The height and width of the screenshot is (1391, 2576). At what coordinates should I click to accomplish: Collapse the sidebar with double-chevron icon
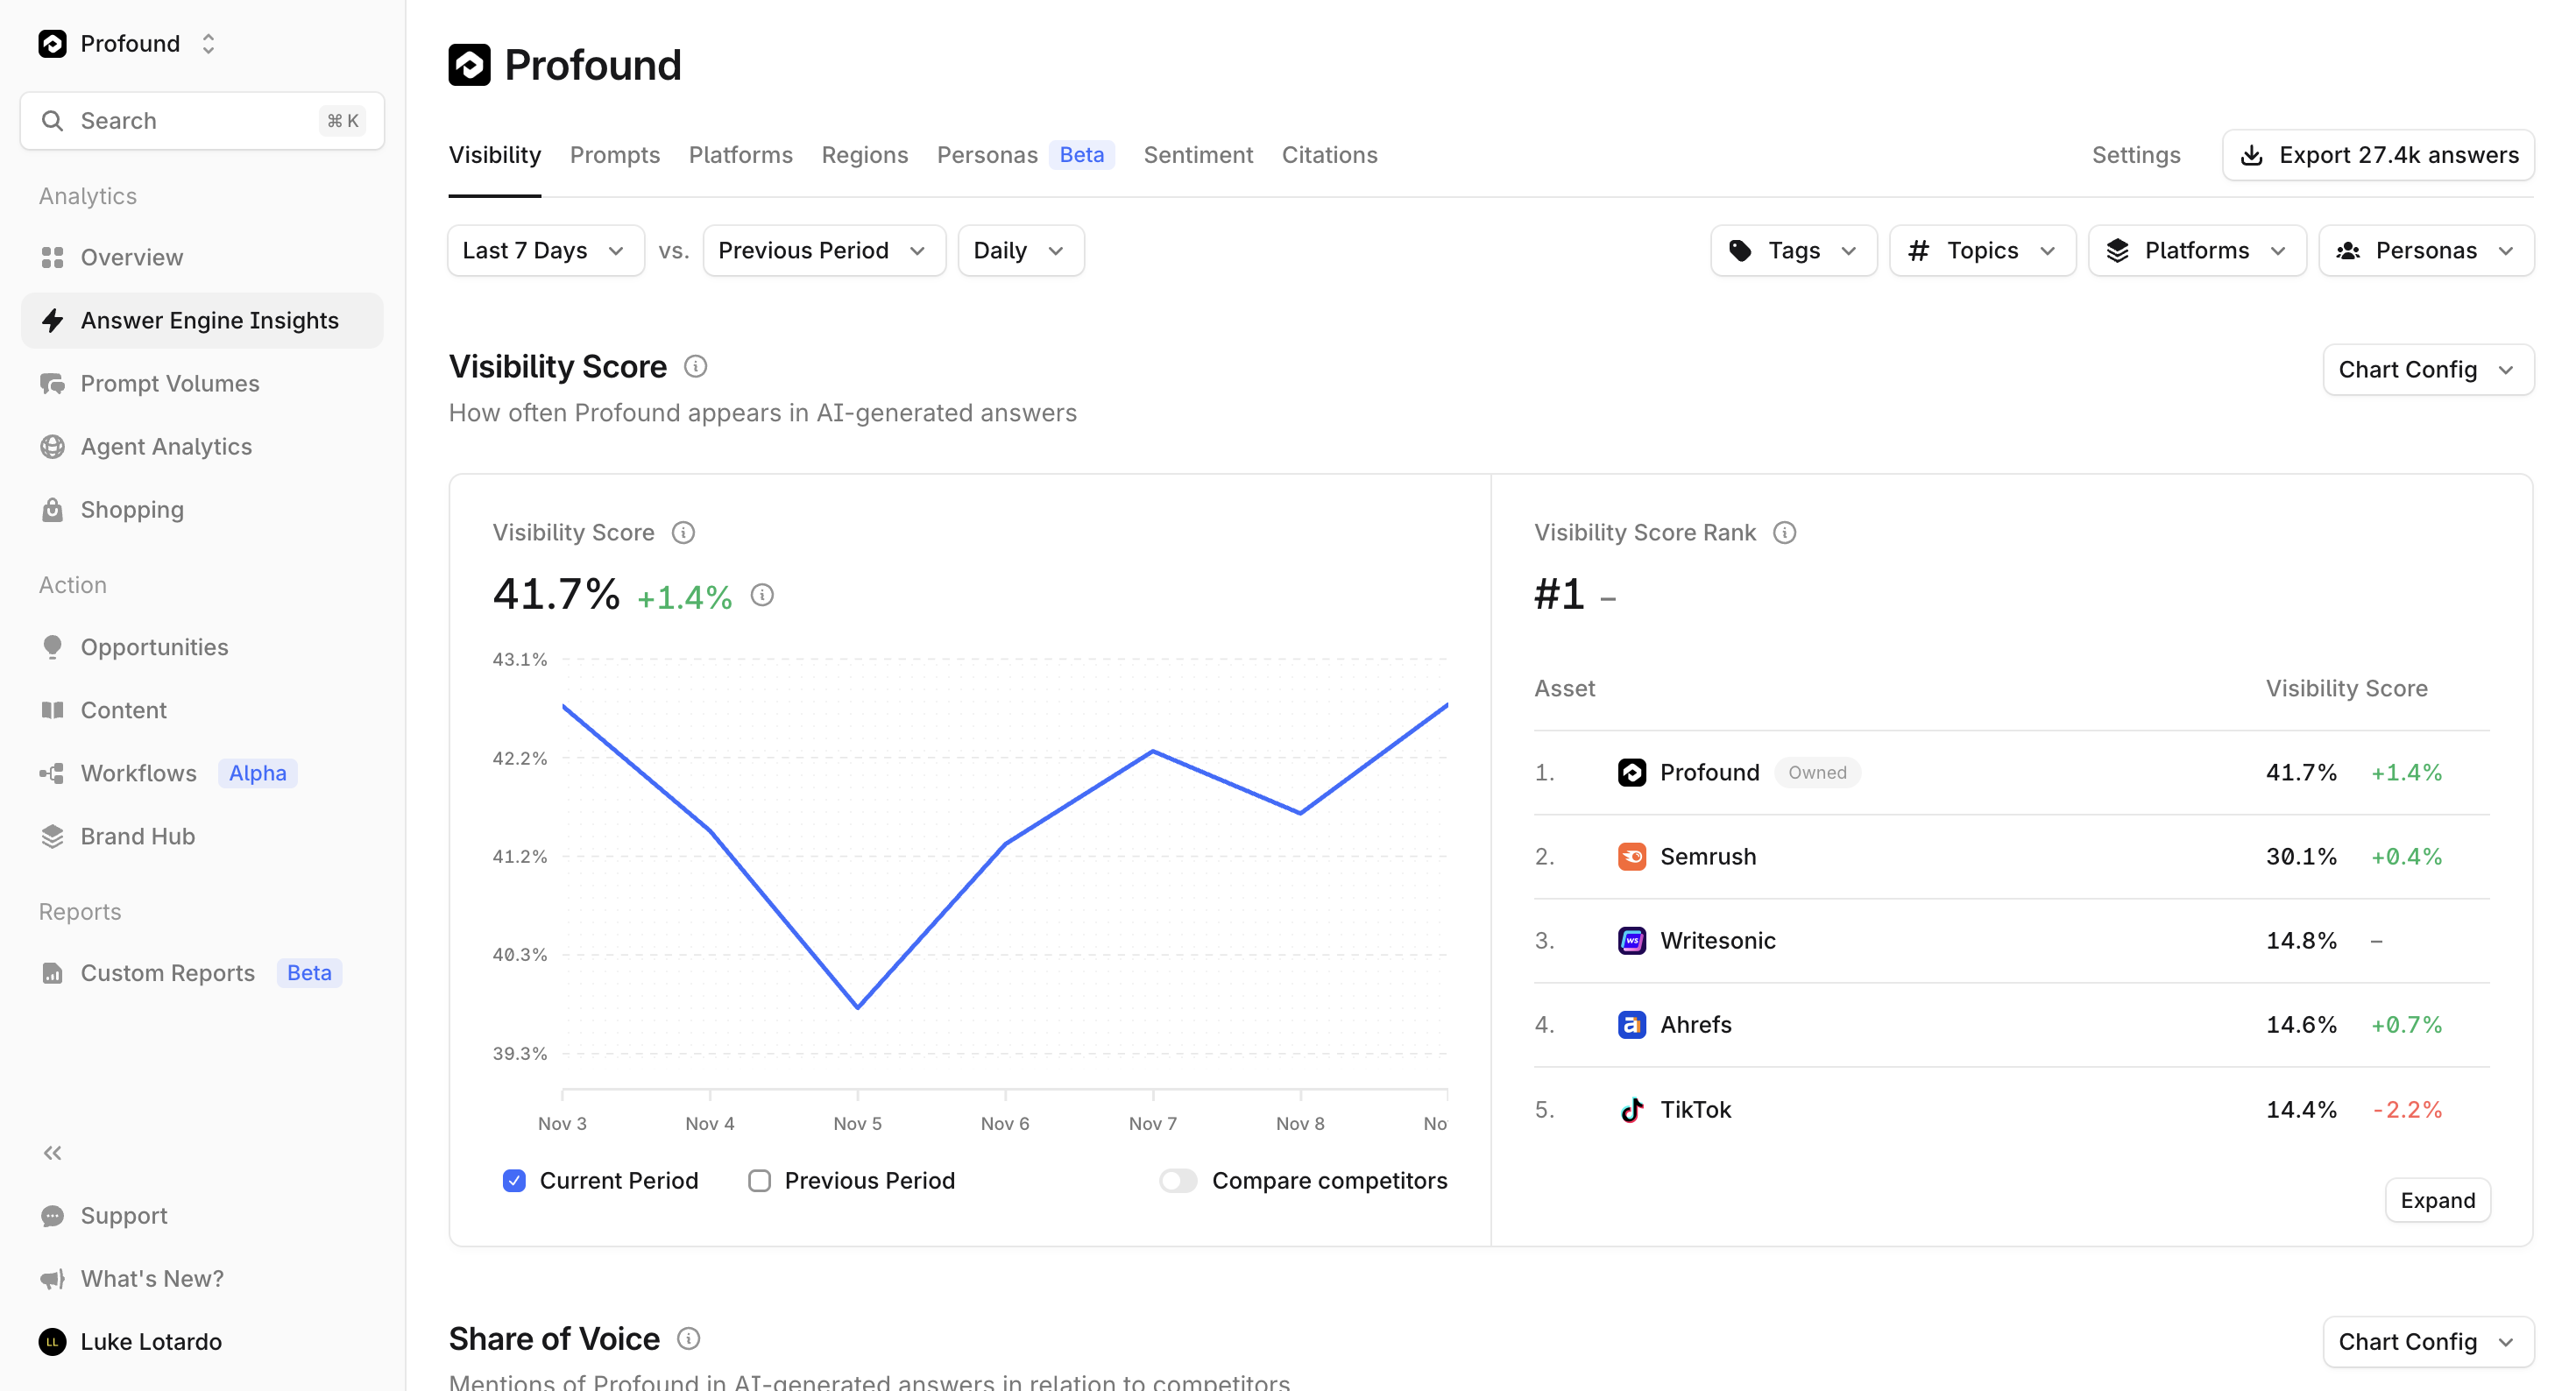point(52,1153)
